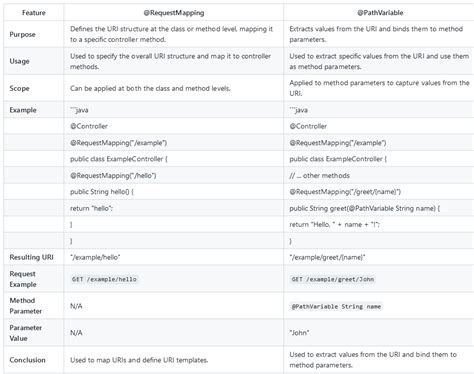Click the "// ... other methods" comment cell

(319, 175)
